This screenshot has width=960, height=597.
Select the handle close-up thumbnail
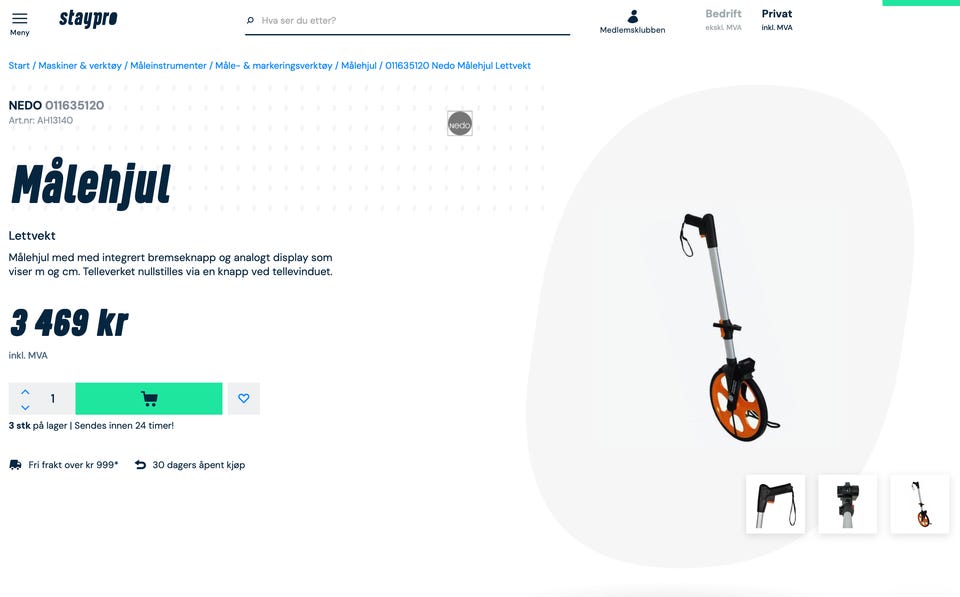[x=776, y=504]
